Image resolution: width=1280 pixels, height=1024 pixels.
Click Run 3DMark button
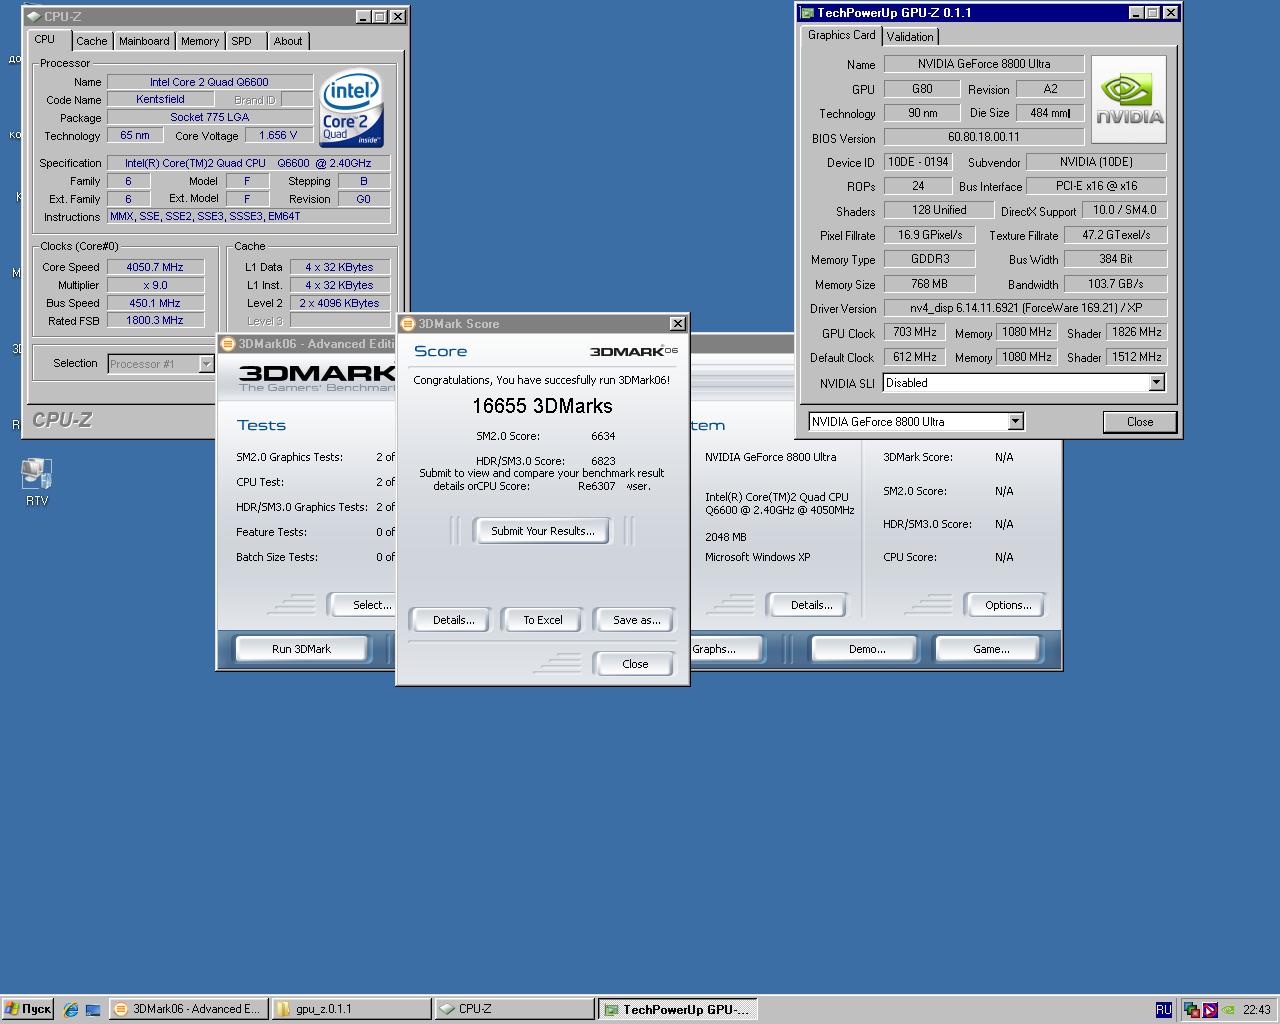click(x=301, y=649)
